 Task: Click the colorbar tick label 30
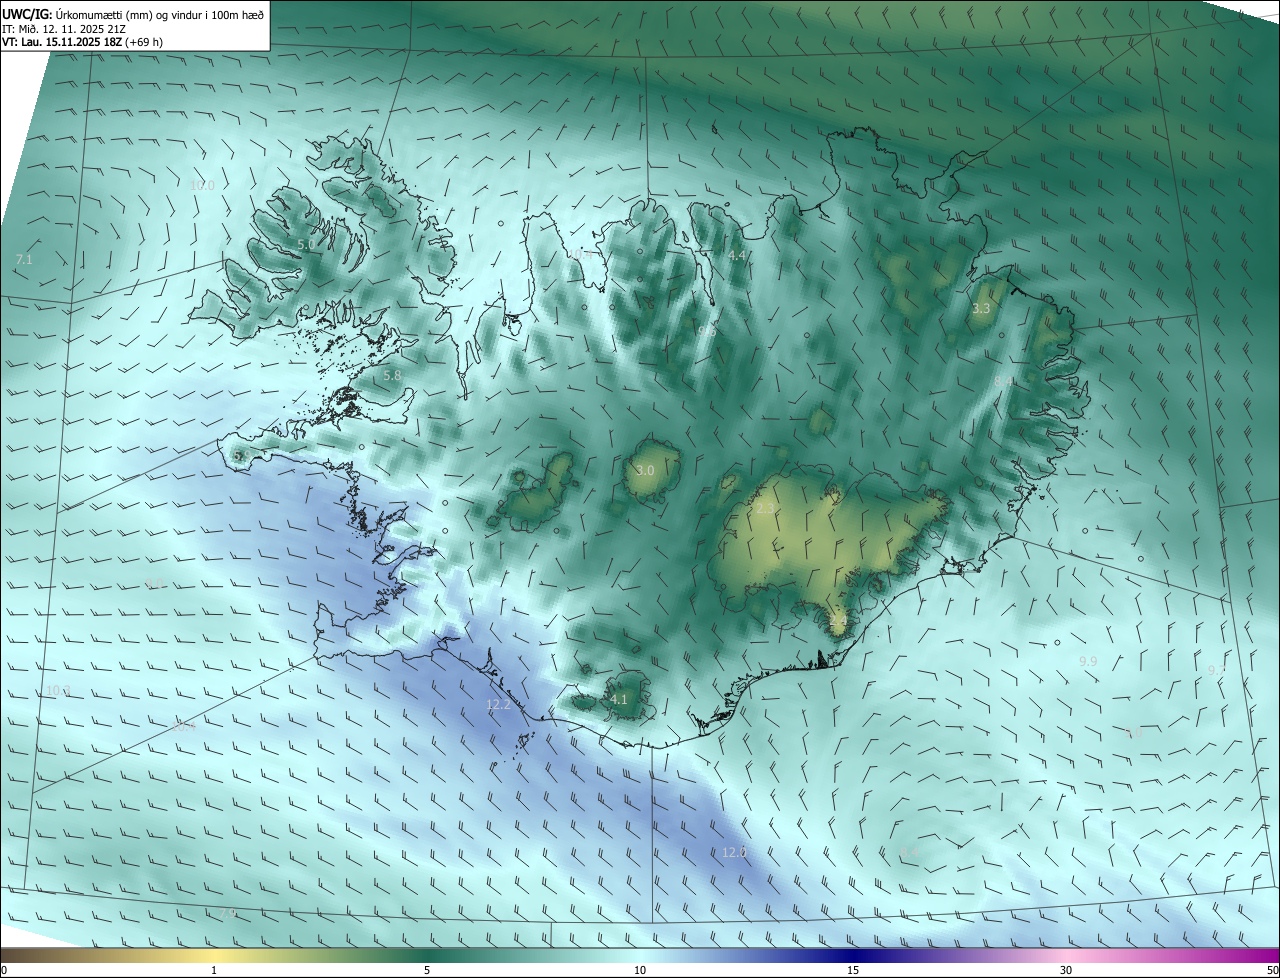(x=1066, y=970)
